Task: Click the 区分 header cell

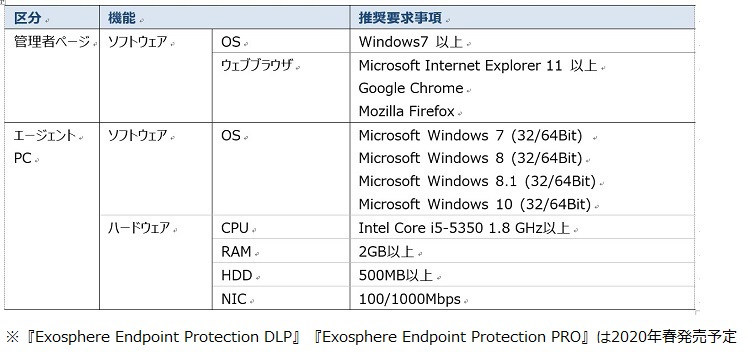Action: point(52,18)
